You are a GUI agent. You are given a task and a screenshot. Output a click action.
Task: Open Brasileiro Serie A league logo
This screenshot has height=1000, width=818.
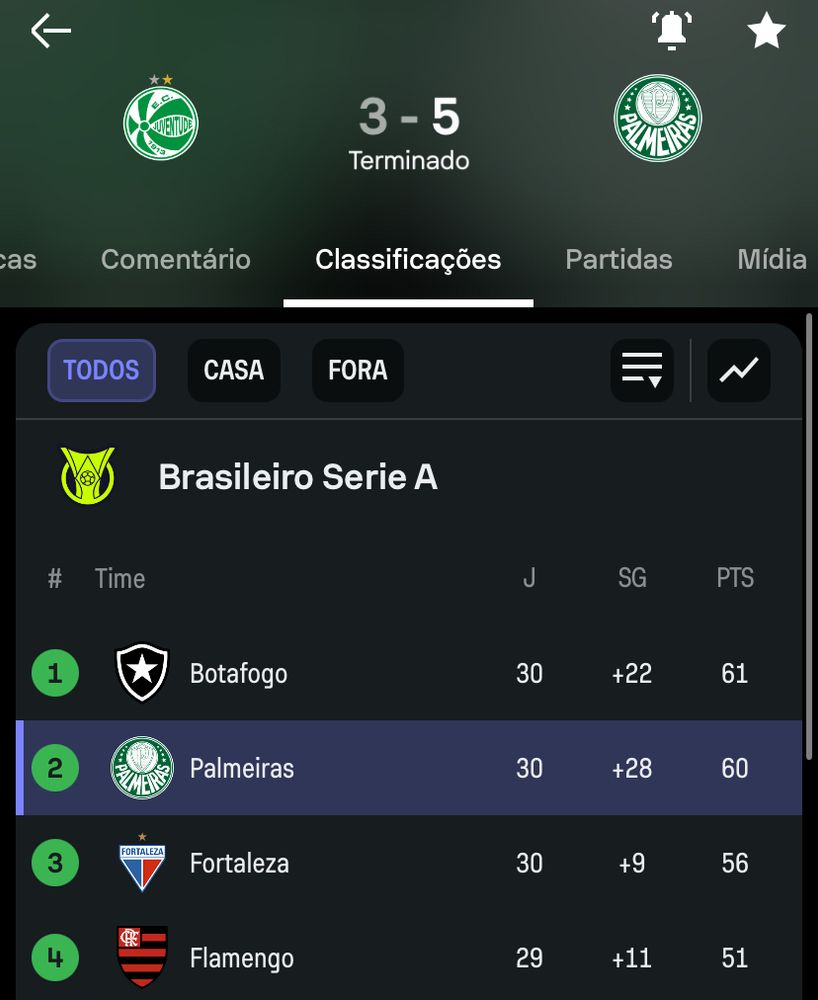pyautogui.click(x=88, y=476)
